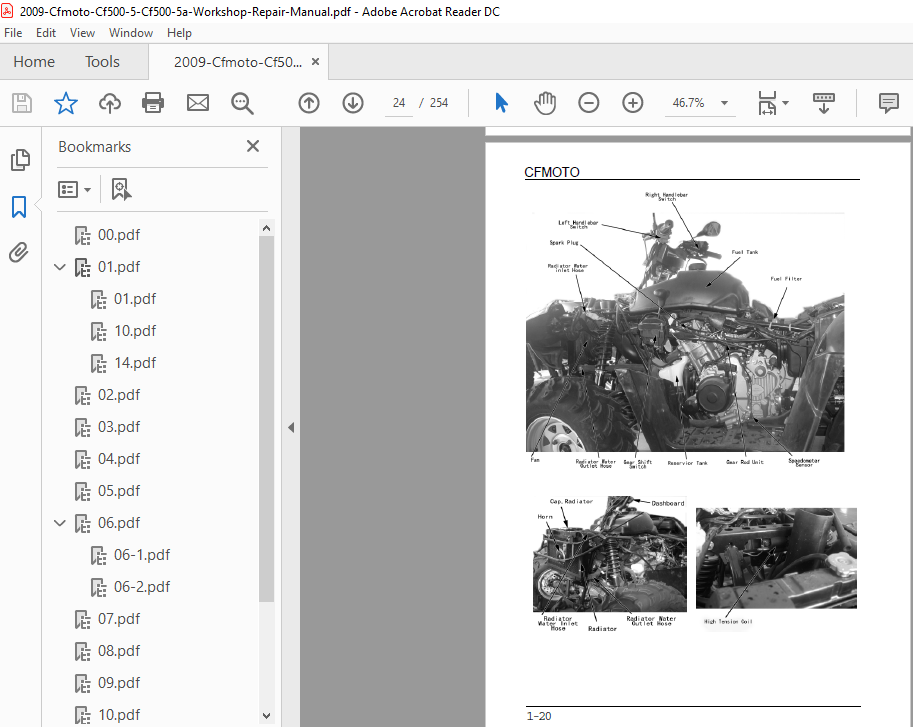This screenshot has width=913, height=727.
Task: Open the Edit menu
Action: [x=45, y=33]
